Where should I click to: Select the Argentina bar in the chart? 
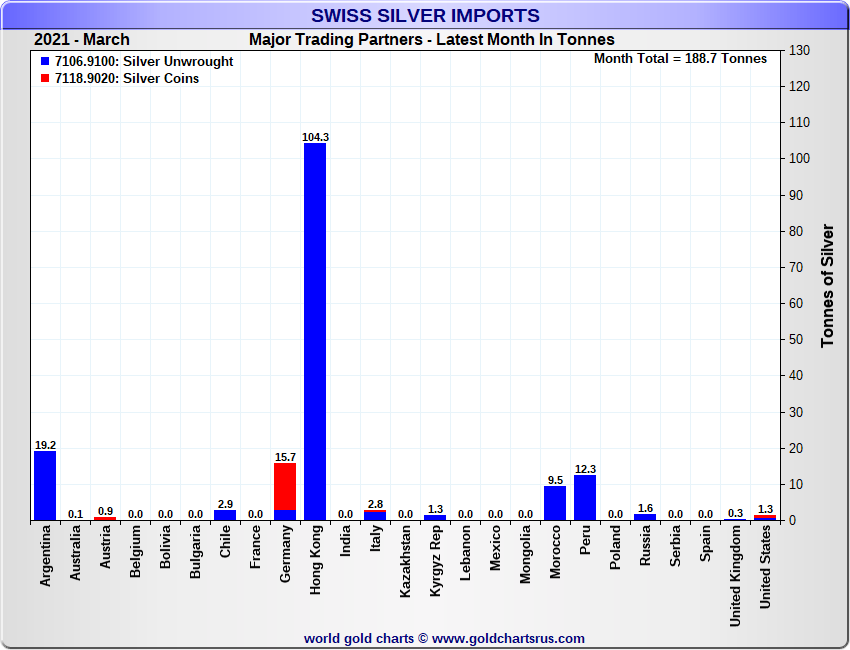click(45, 485)
